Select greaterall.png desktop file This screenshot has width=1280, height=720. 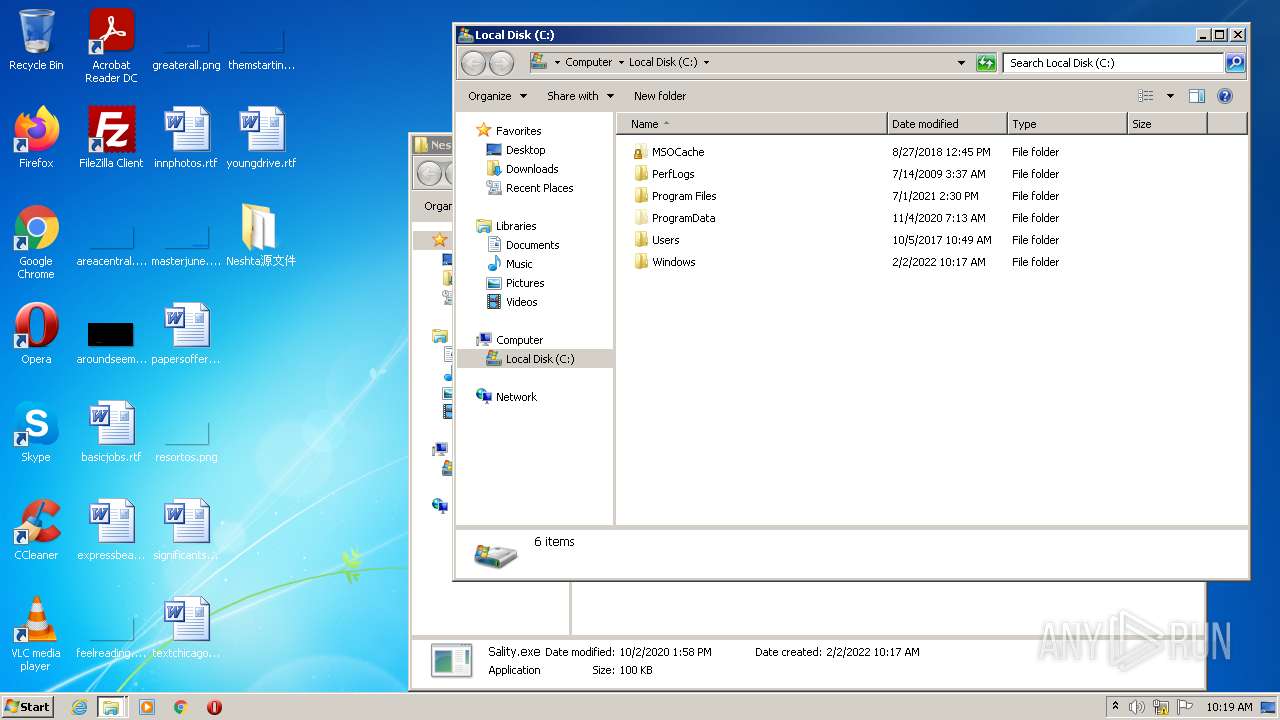coord(186,50)
